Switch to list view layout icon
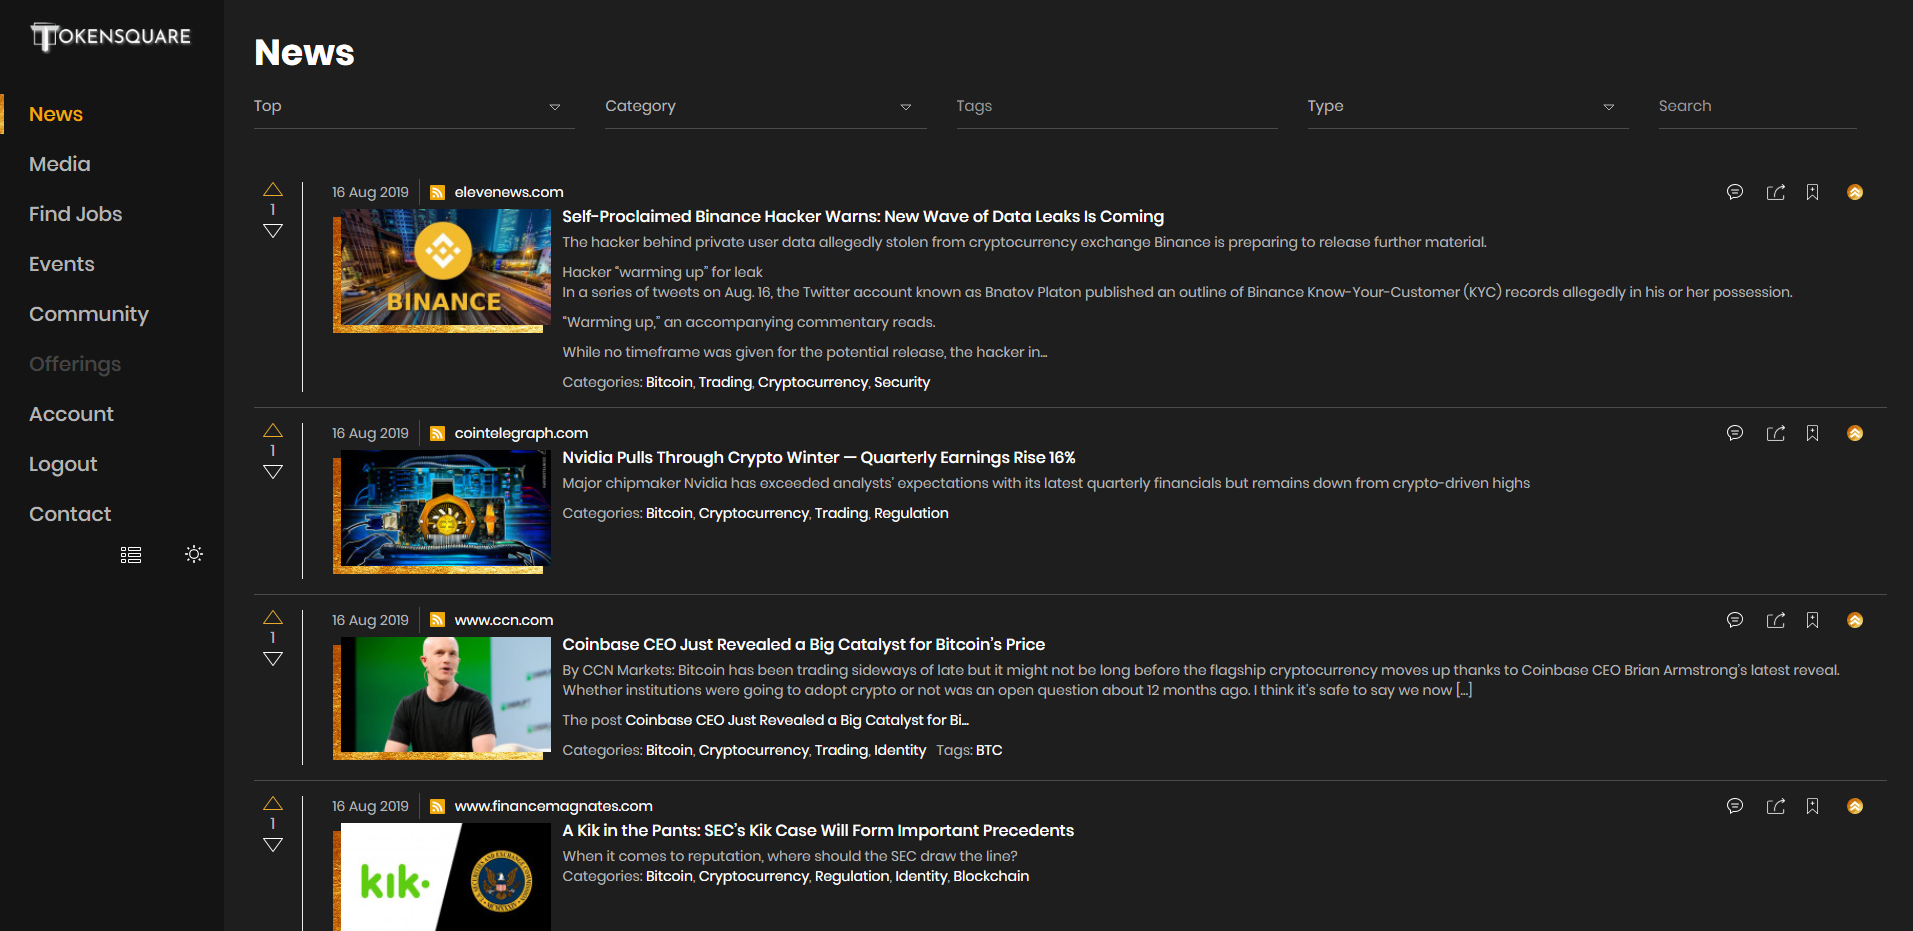Image resolution: width=1913 pixels, height=931 pixels. (x=131, y=555)
